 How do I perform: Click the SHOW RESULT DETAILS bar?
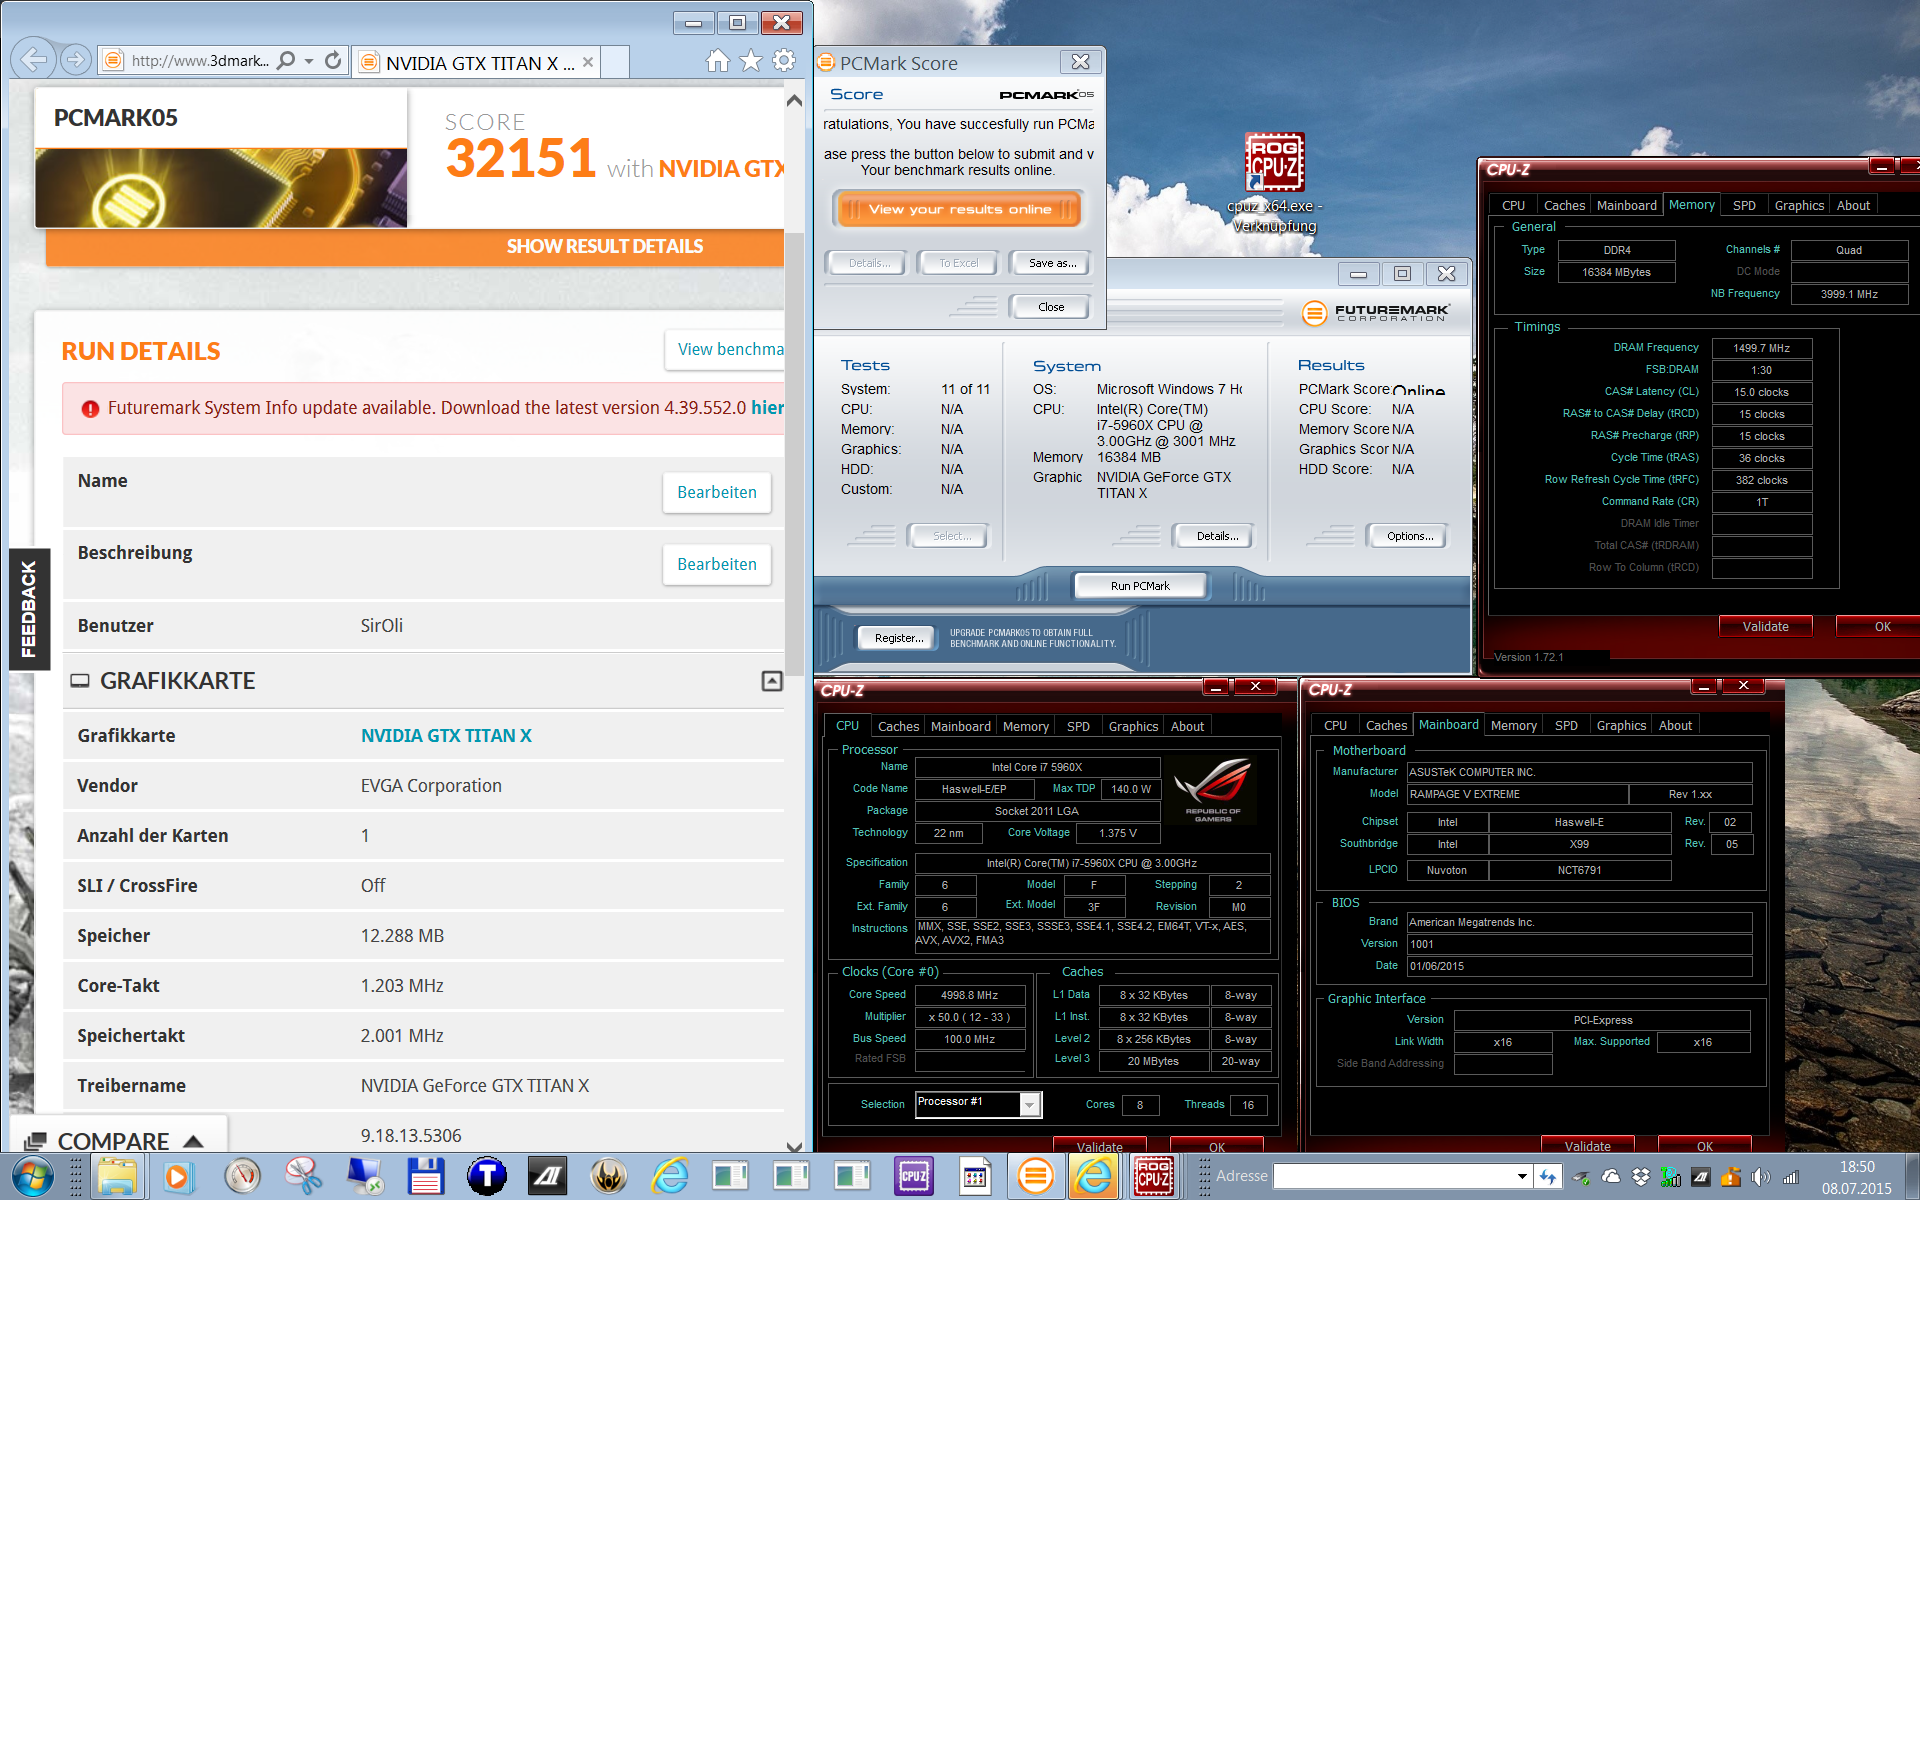[x=415, y=246]
